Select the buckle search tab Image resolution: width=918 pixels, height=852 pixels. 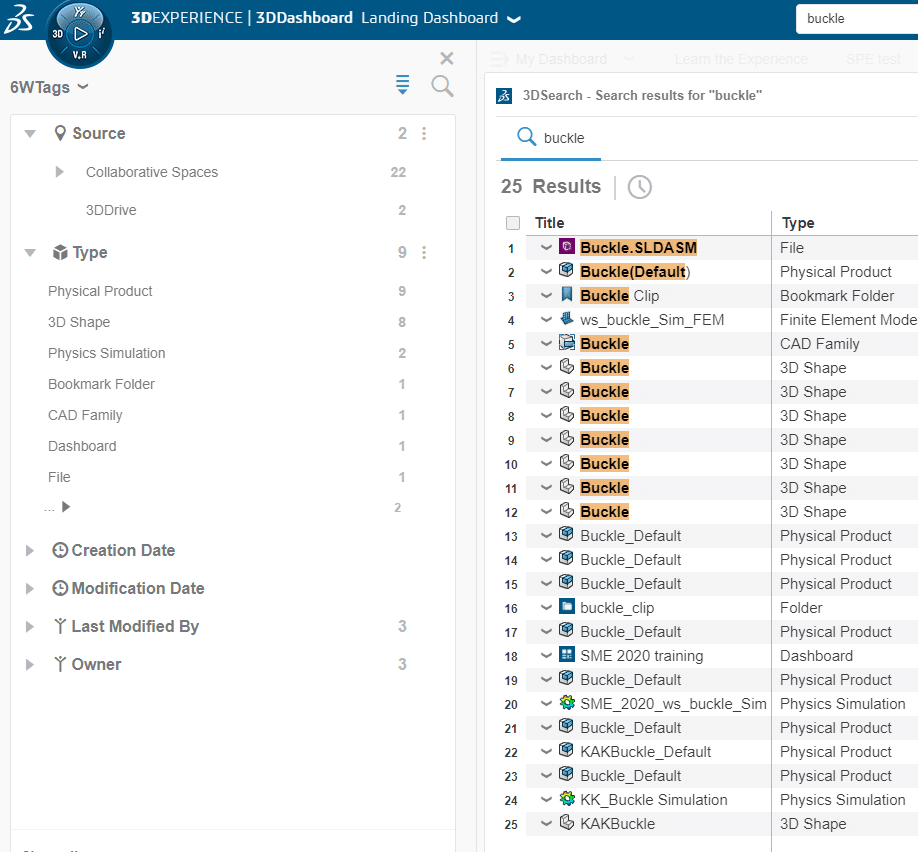coord(551,138)
